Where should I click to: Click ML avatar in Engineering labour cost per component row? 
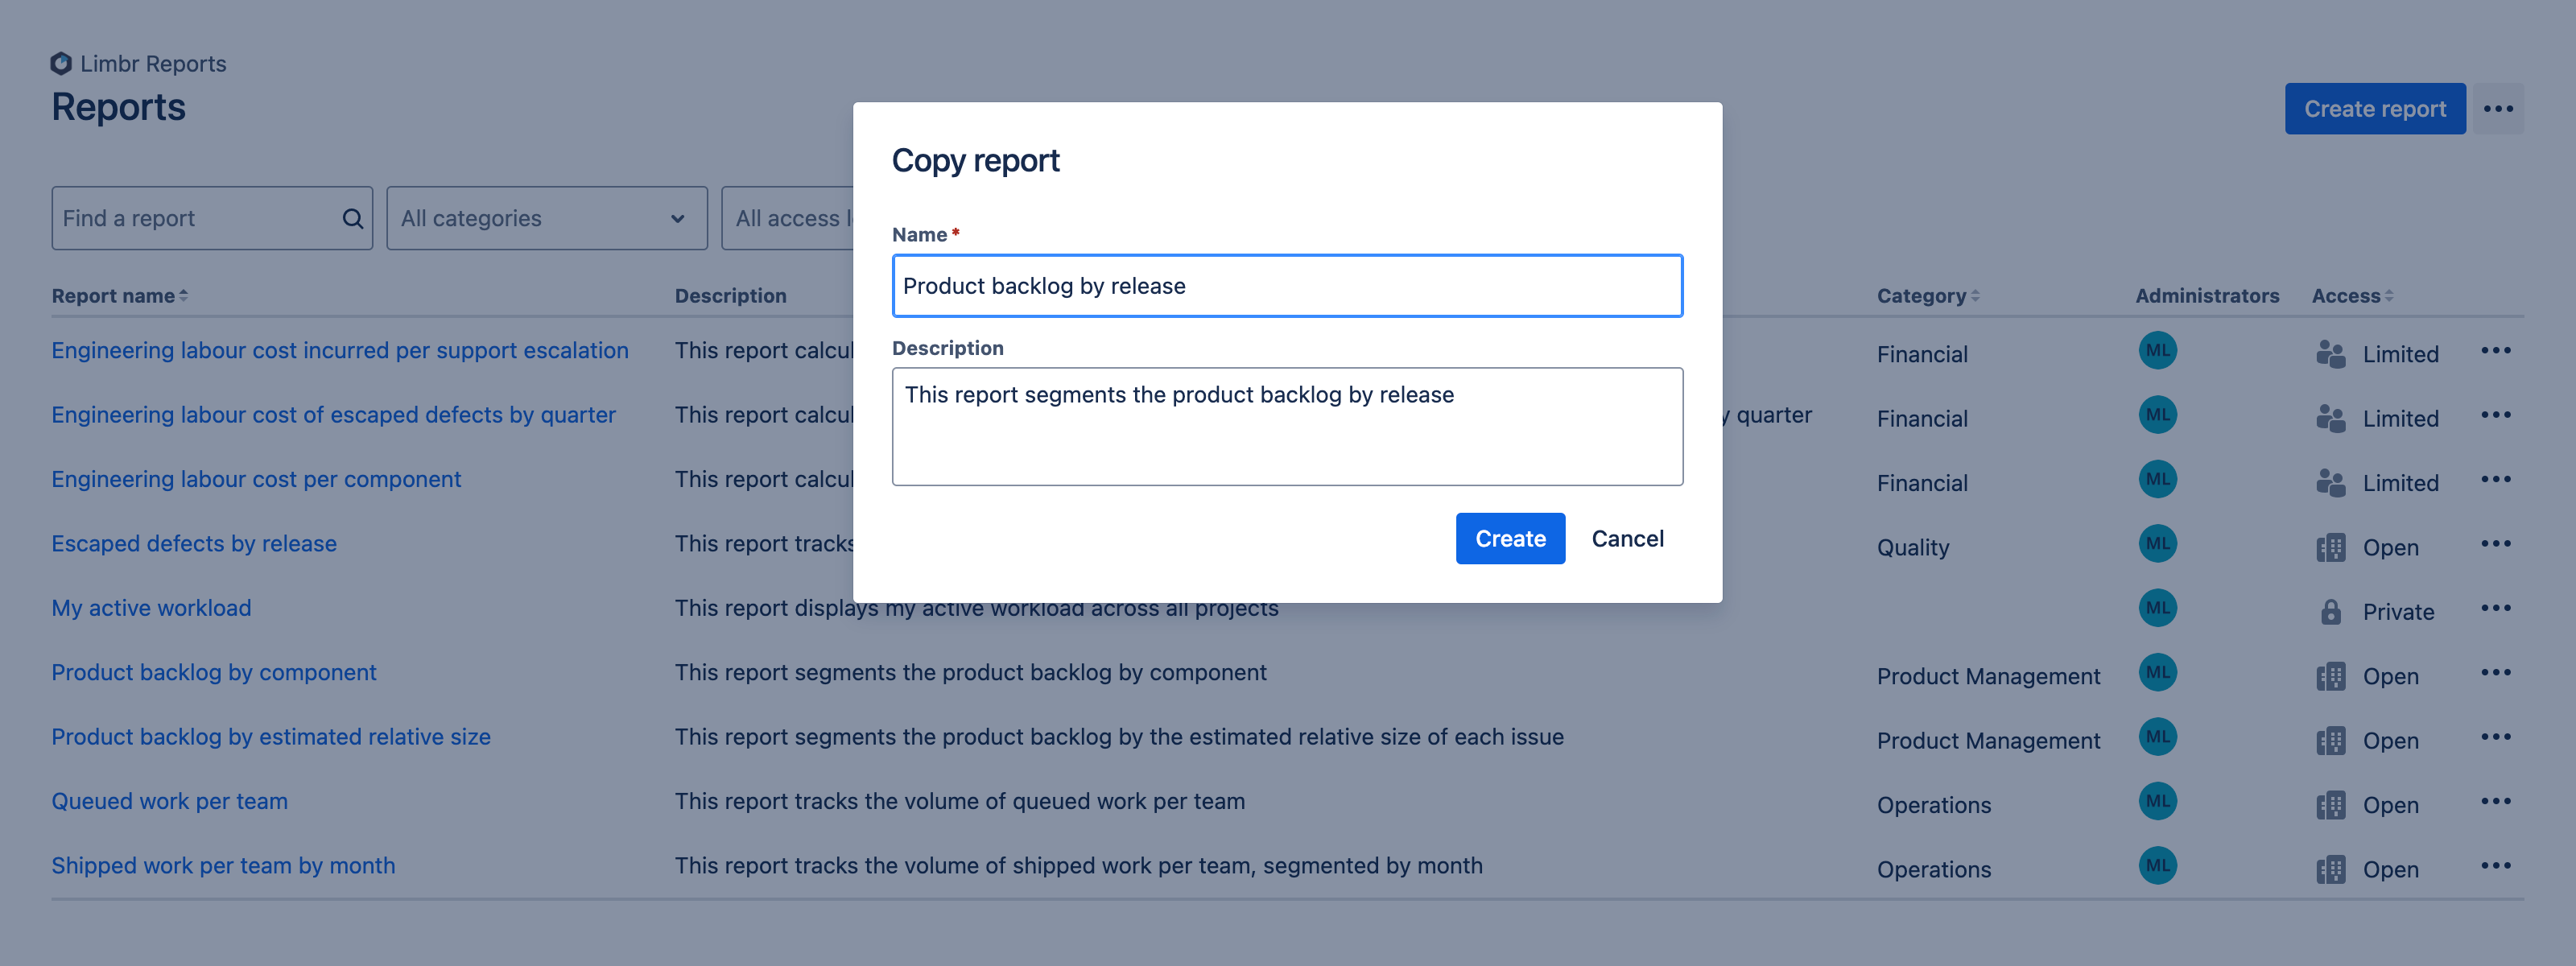(2157, 479)
